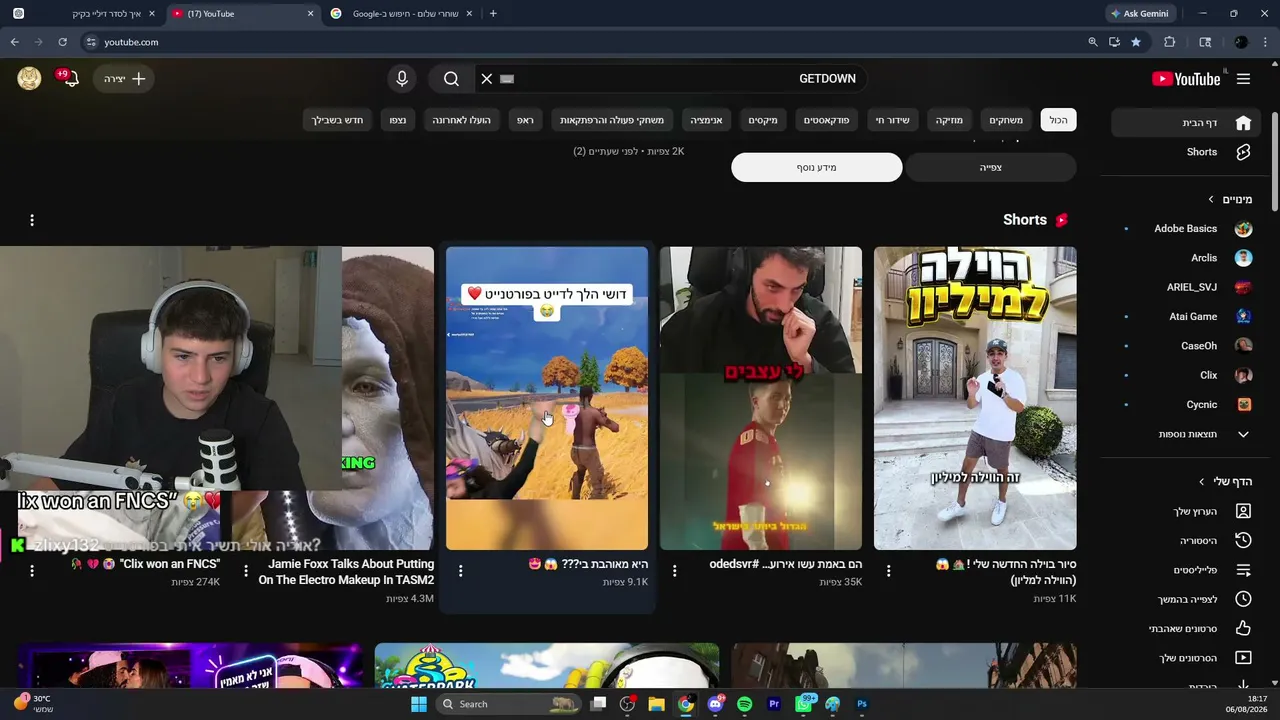Click the Create (יצירה) button

click(x=124, y=79)
